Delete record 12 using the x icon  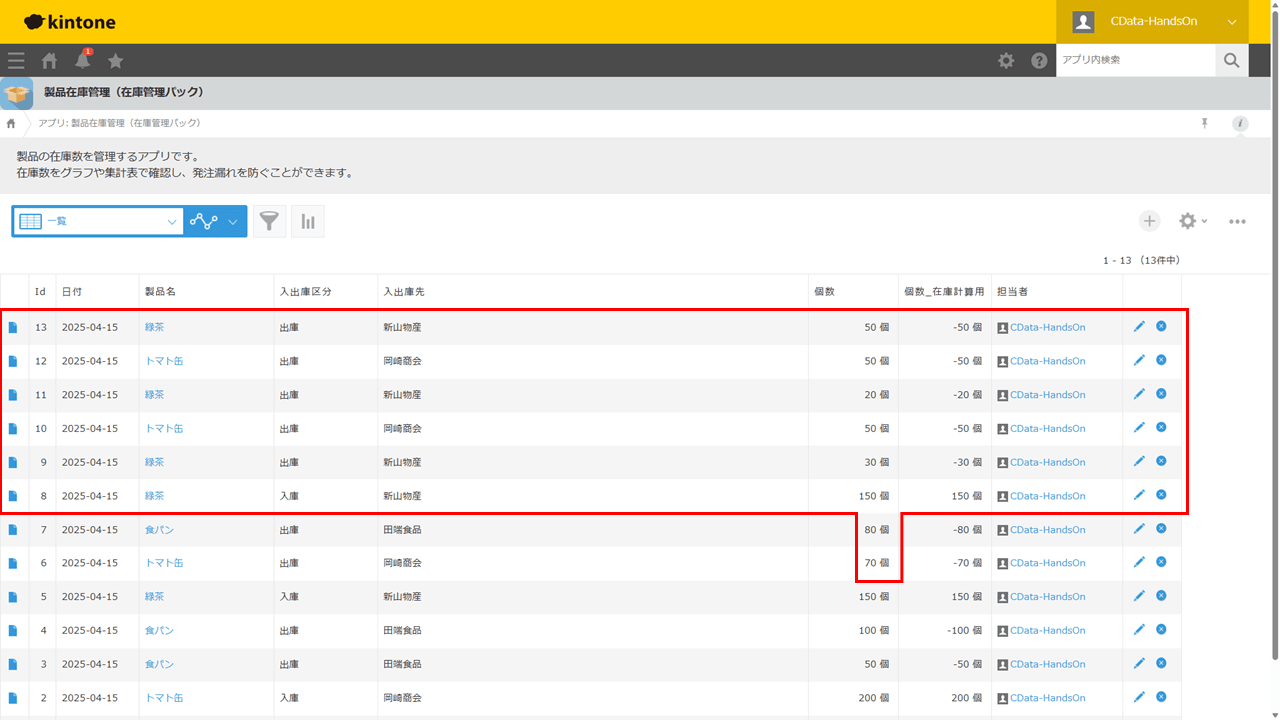[x=1161, y=360]
